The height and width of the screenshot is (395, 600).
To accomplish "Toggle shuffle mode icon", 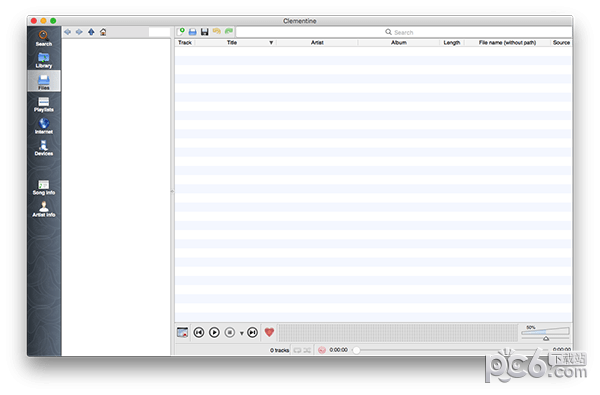I will pos(307,350).
